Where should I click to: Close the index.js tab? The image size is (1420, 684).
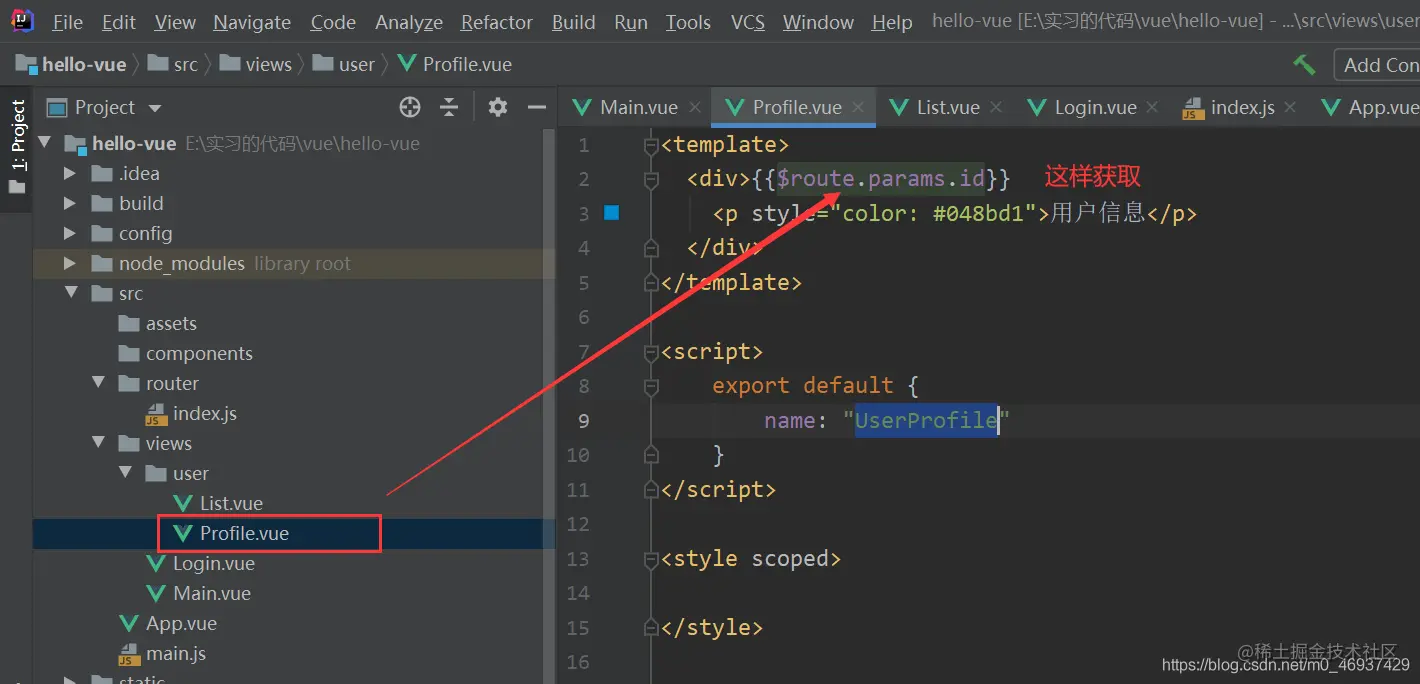pos(1290,107)
